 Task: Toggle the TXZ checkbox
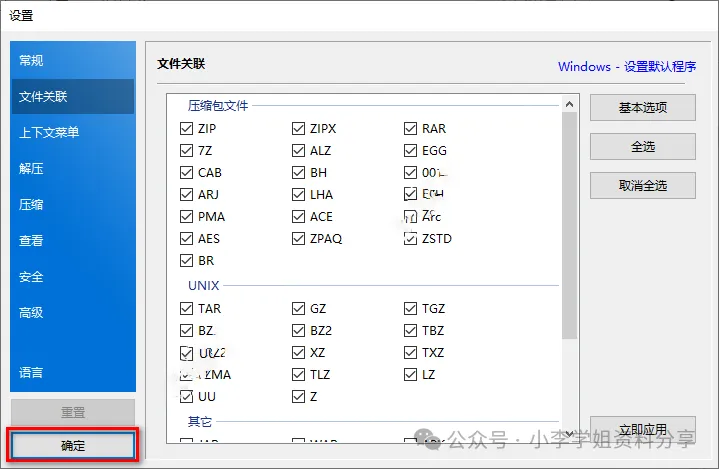coord(410,353)
